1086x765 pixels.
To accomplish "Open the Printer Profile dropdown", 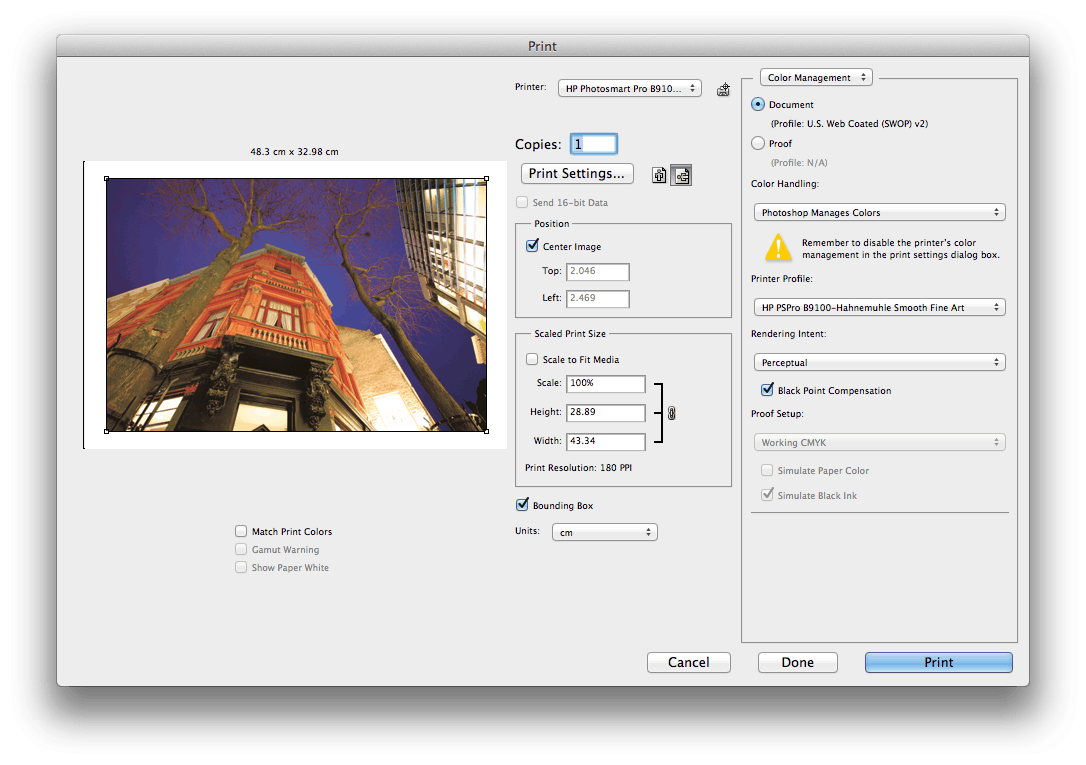I will [x=880, y=307].
